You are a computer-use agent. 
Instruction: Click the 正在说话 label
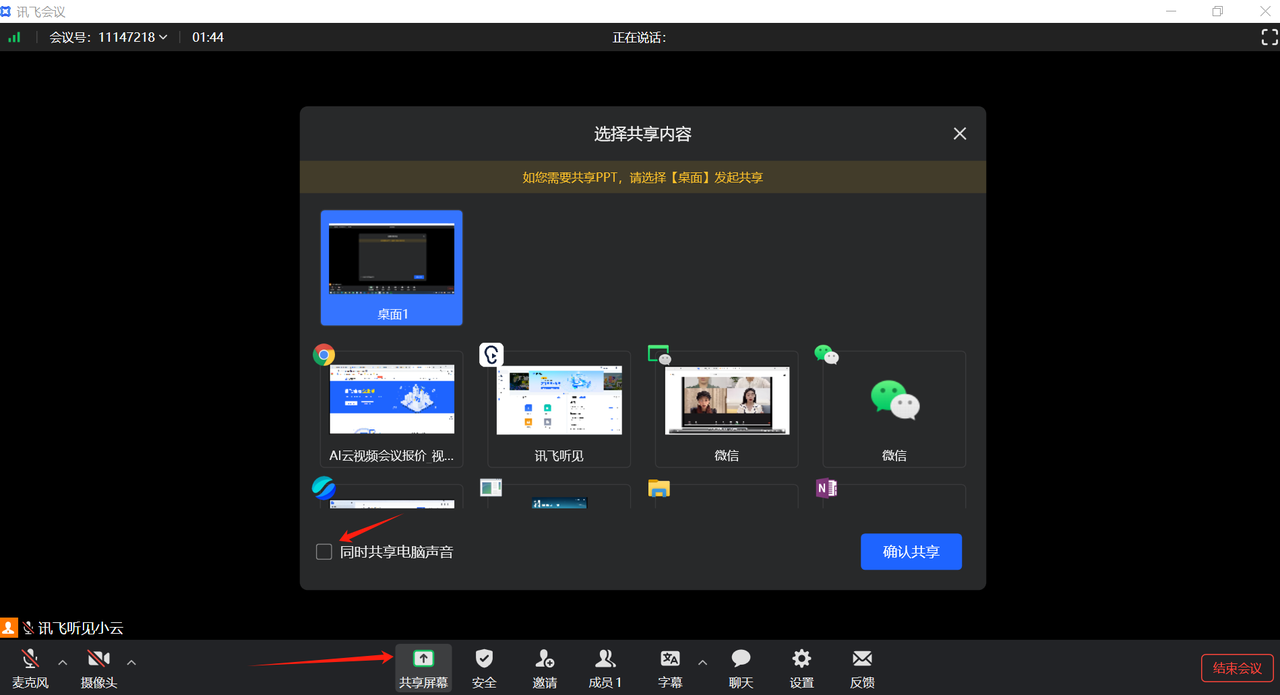[x=639, y=37]
